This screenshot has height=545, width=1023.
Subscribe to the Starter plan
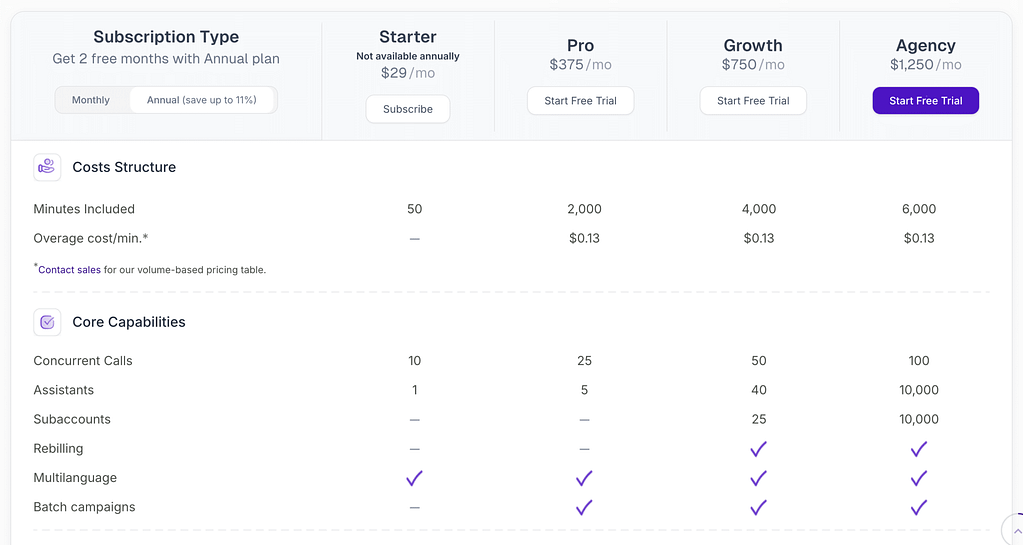408,109
